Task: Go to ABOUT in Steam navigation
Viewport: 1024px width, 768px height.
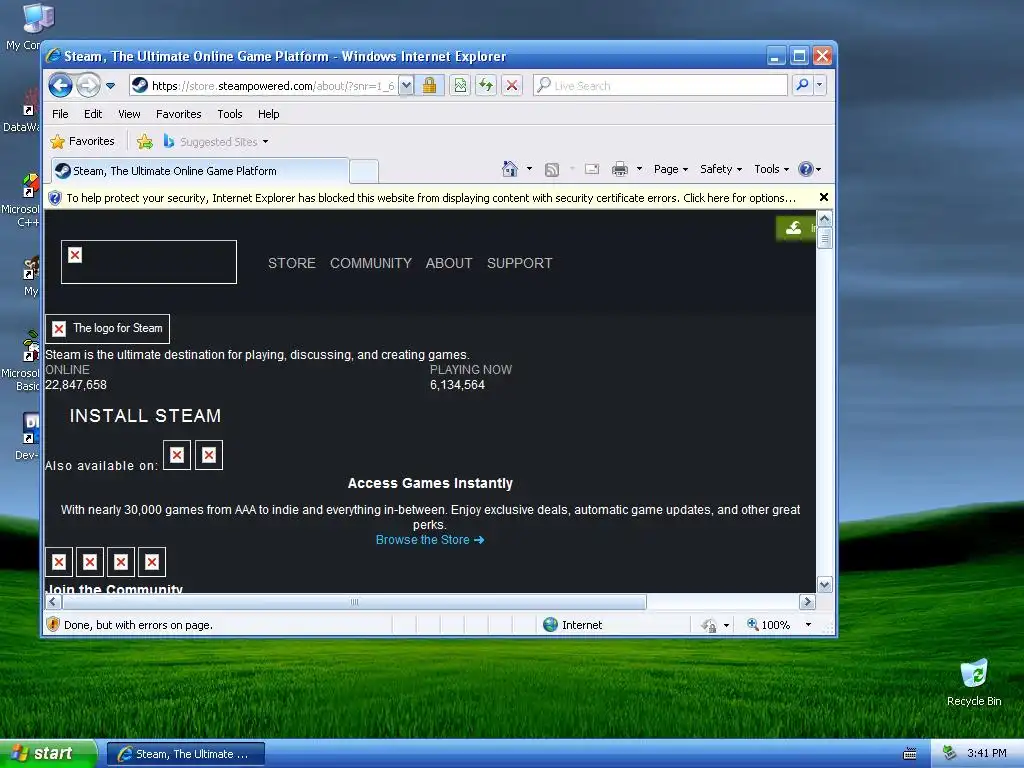Action: point(449,263)
